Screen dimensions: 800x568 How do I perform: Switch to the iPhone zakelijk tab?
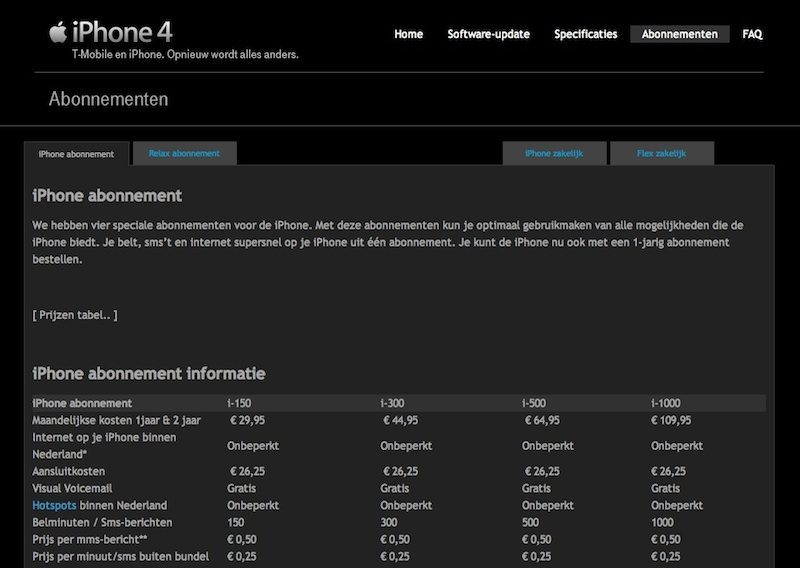point(554,153)
